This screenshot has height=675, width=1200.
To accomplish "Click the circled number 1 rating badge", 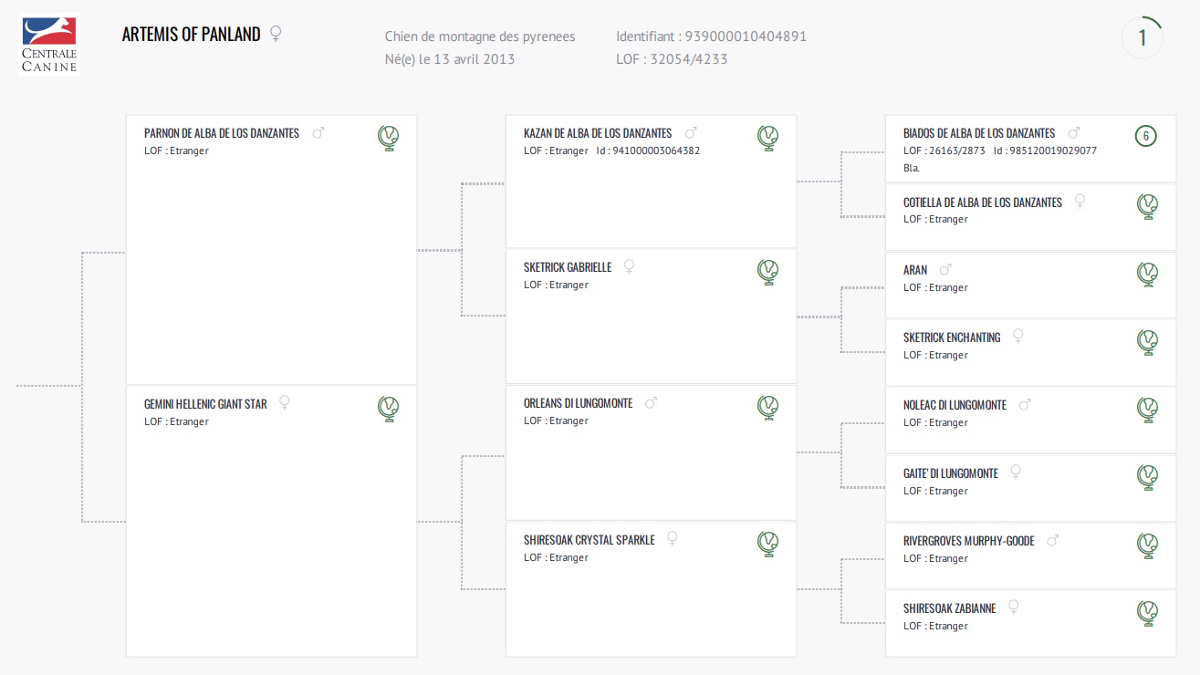I will pyautogui.click(x=1142, y=38).
